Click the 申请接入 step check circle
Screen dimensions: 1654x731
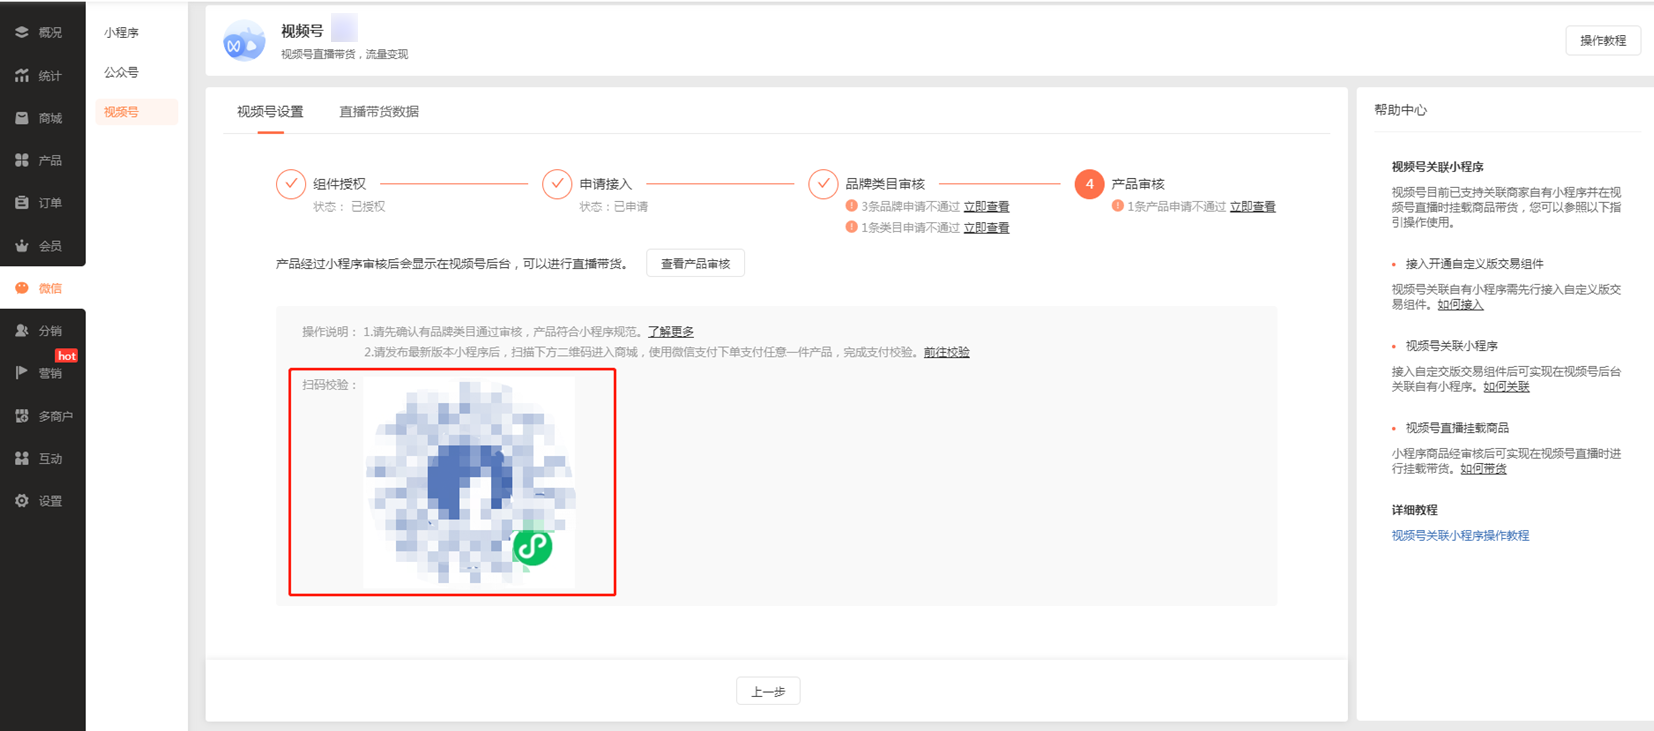(x=557, y=184)
